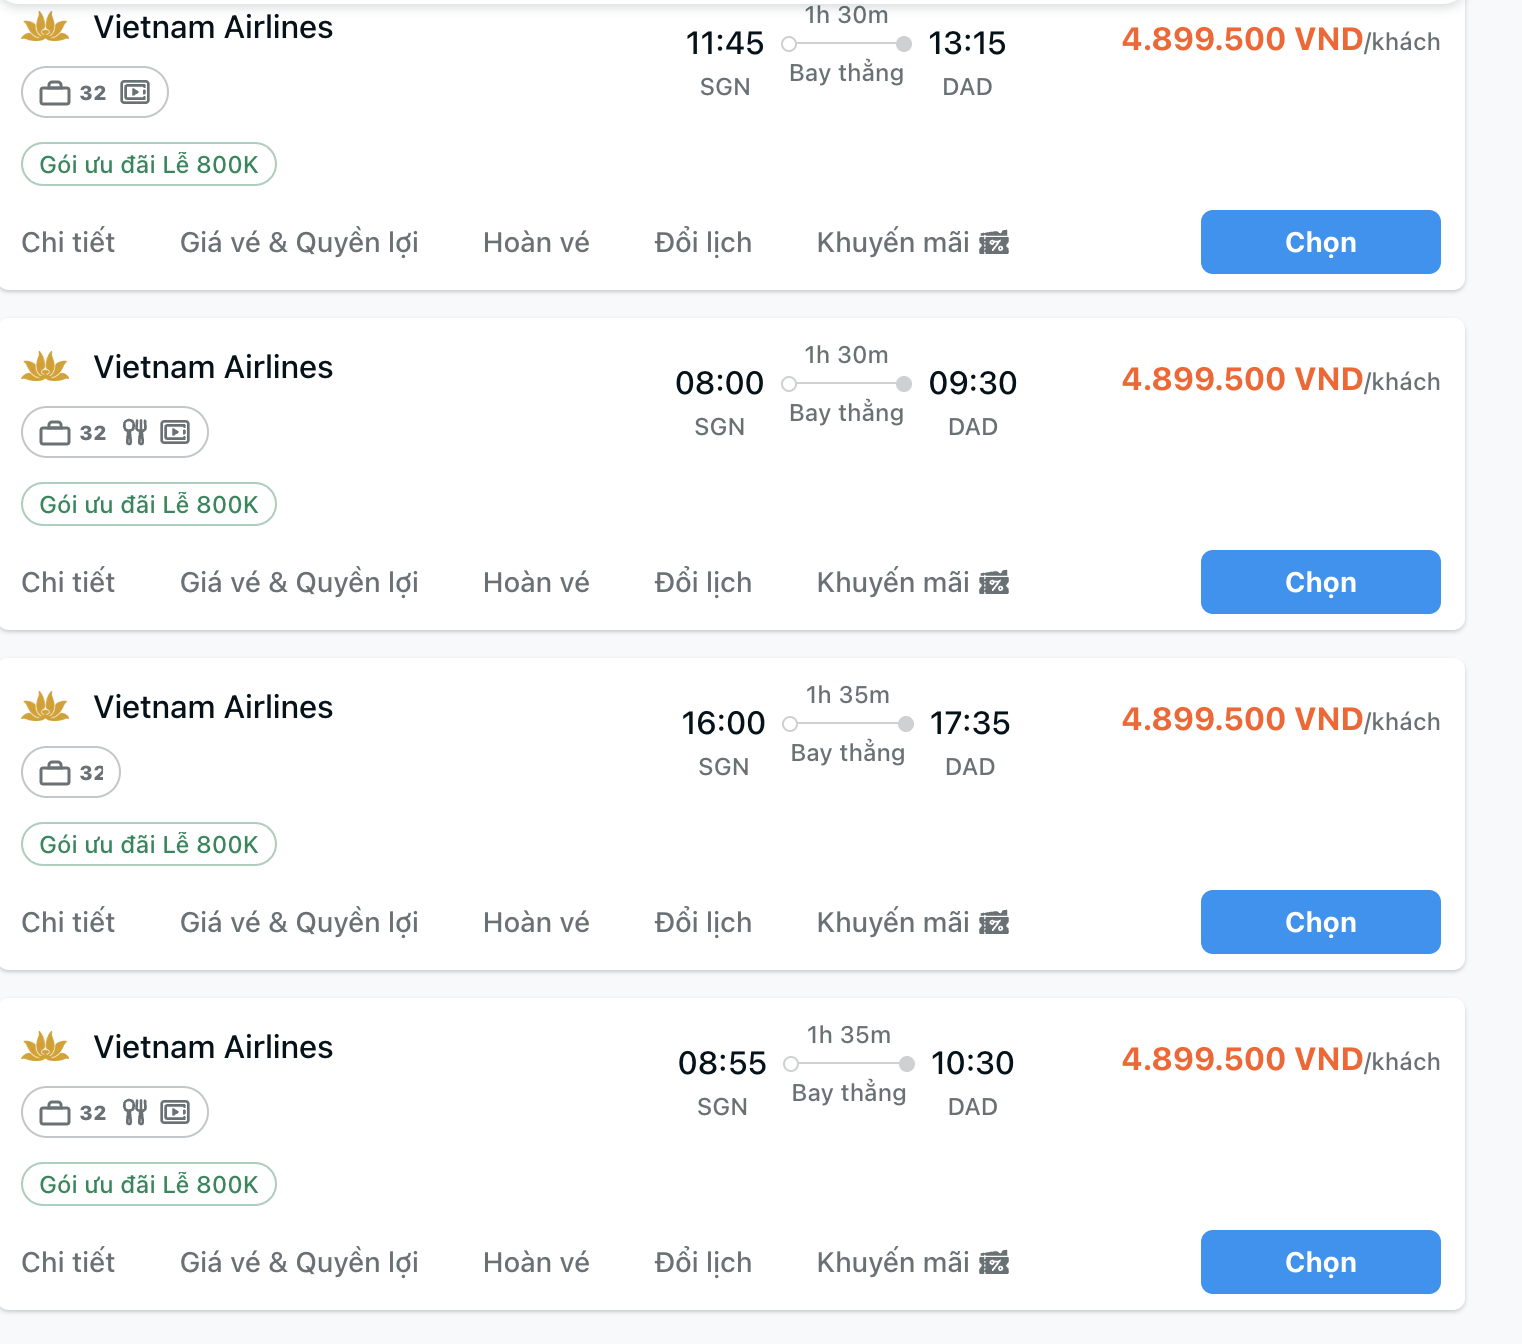Expand Chi tiết for the 08:55 flight
Viewport: 1522px width, 1344px height.
[68, 1262]
